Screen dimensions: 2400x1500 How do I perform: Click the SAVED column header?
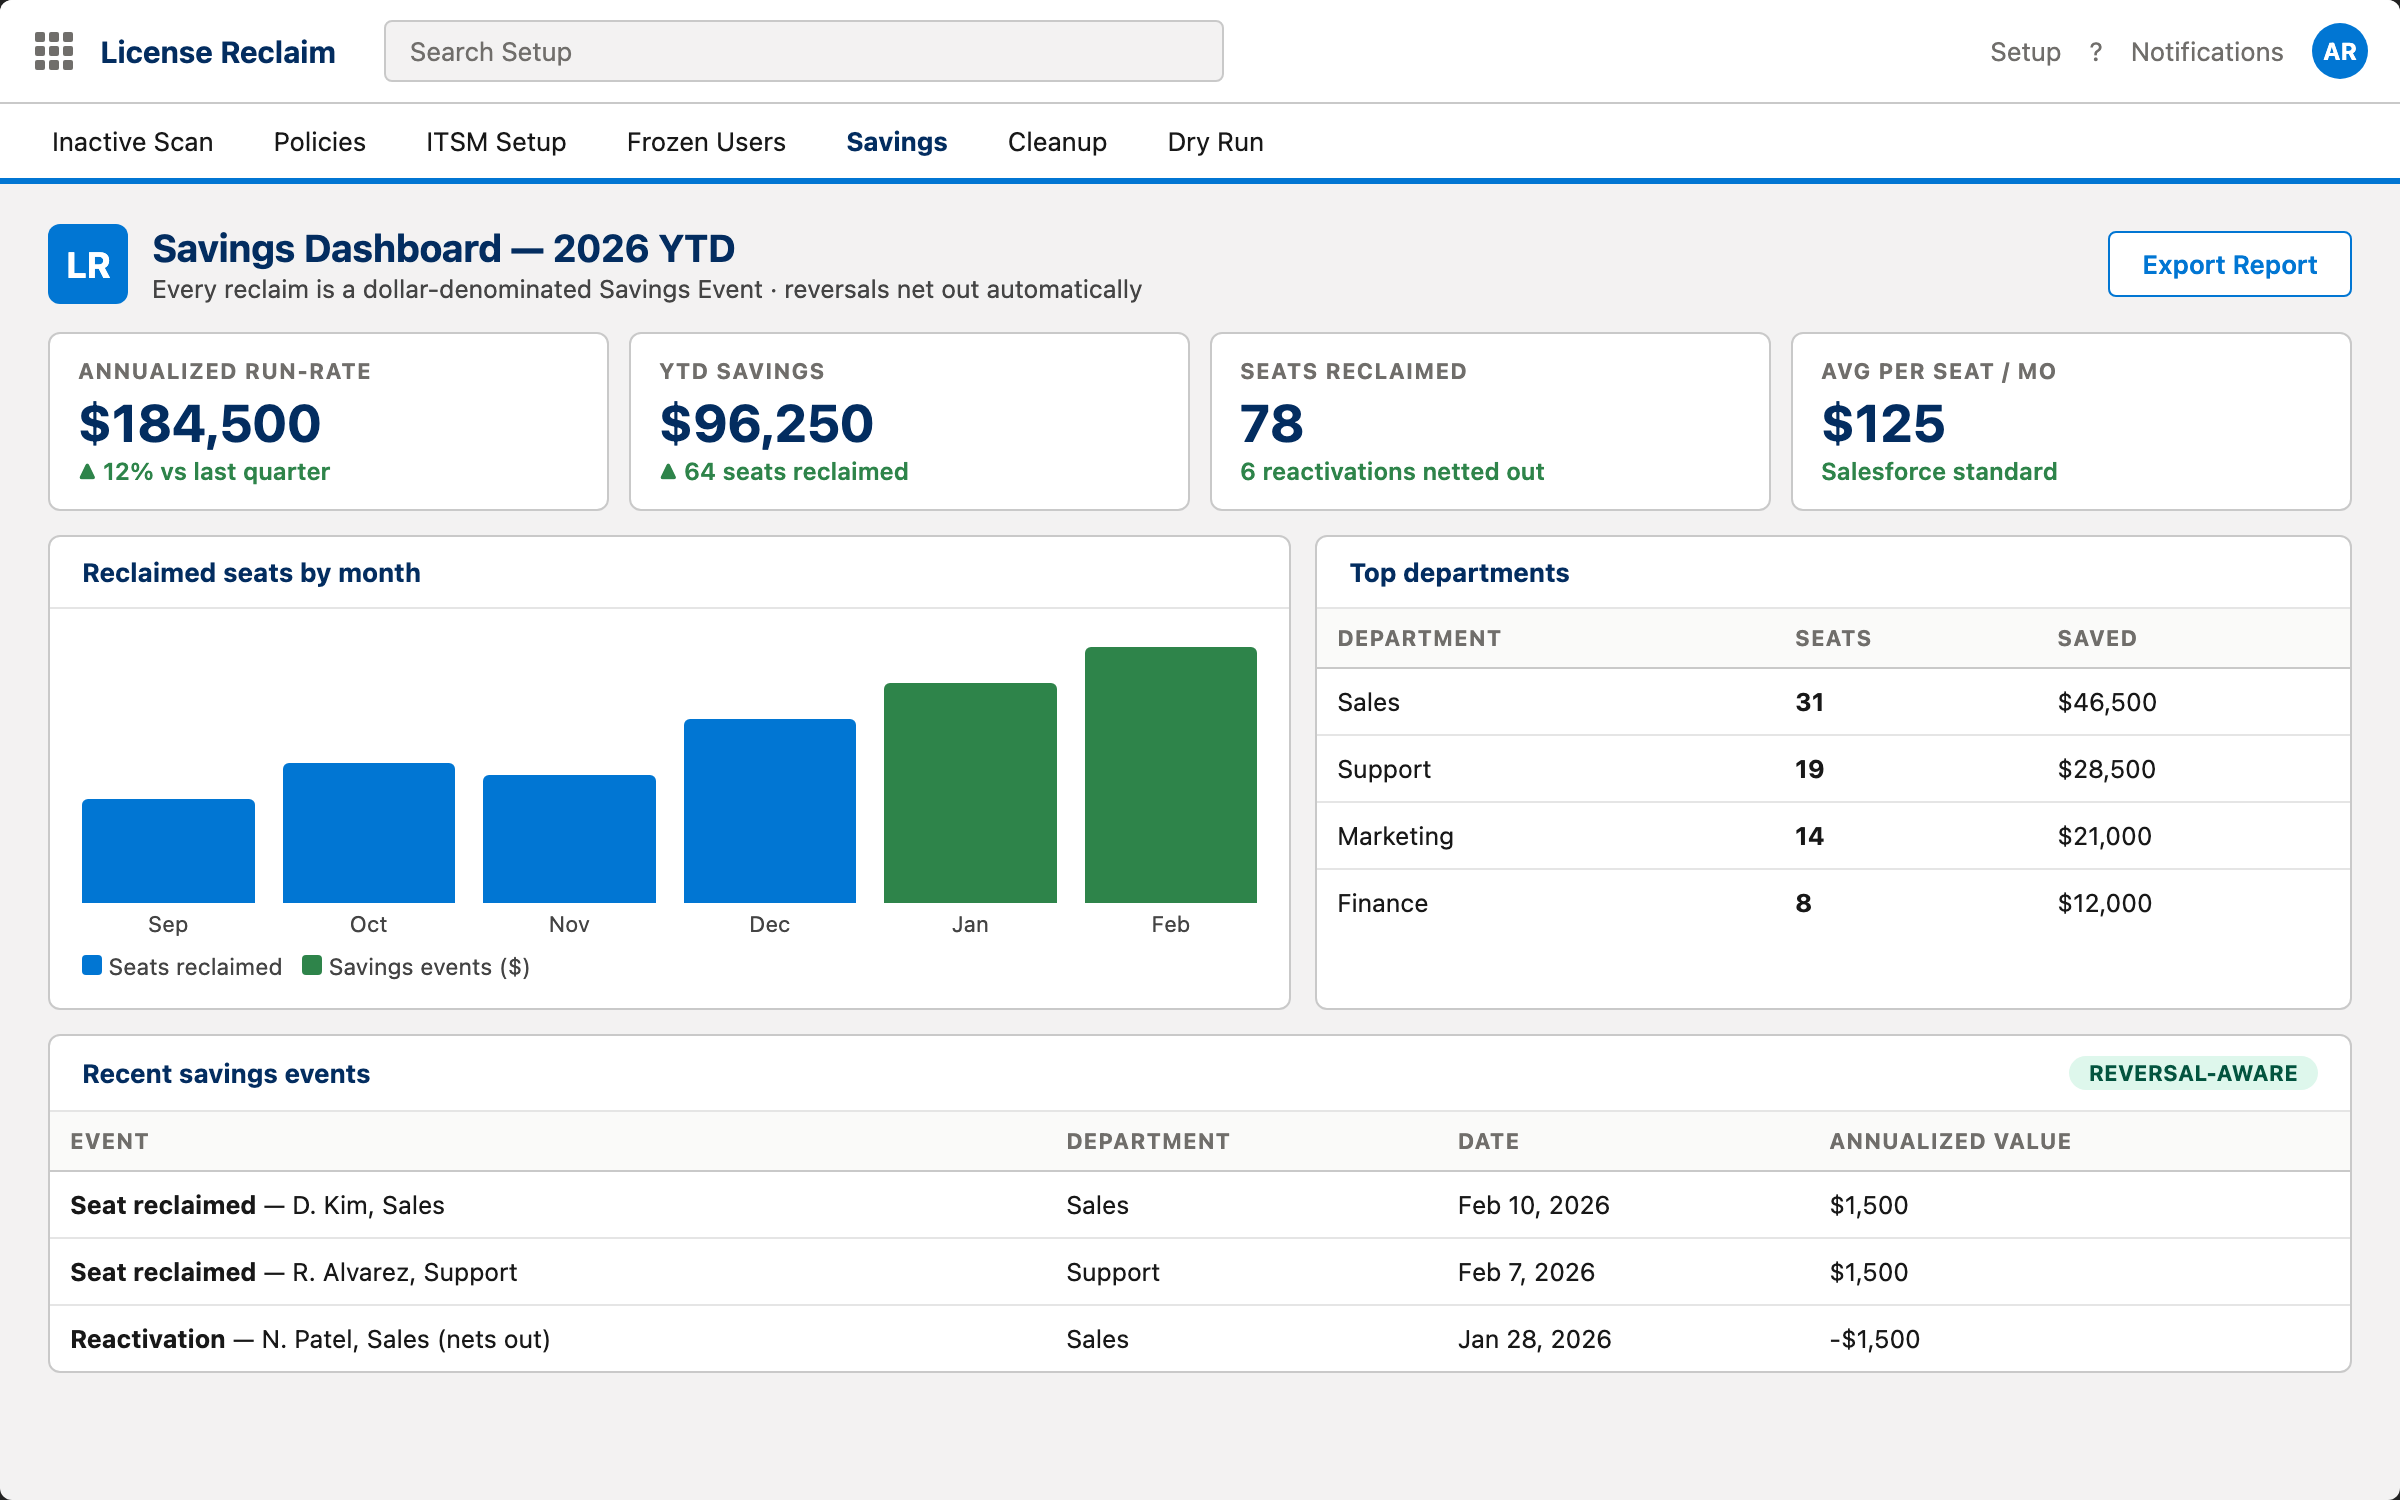(x=2096, y=638)
